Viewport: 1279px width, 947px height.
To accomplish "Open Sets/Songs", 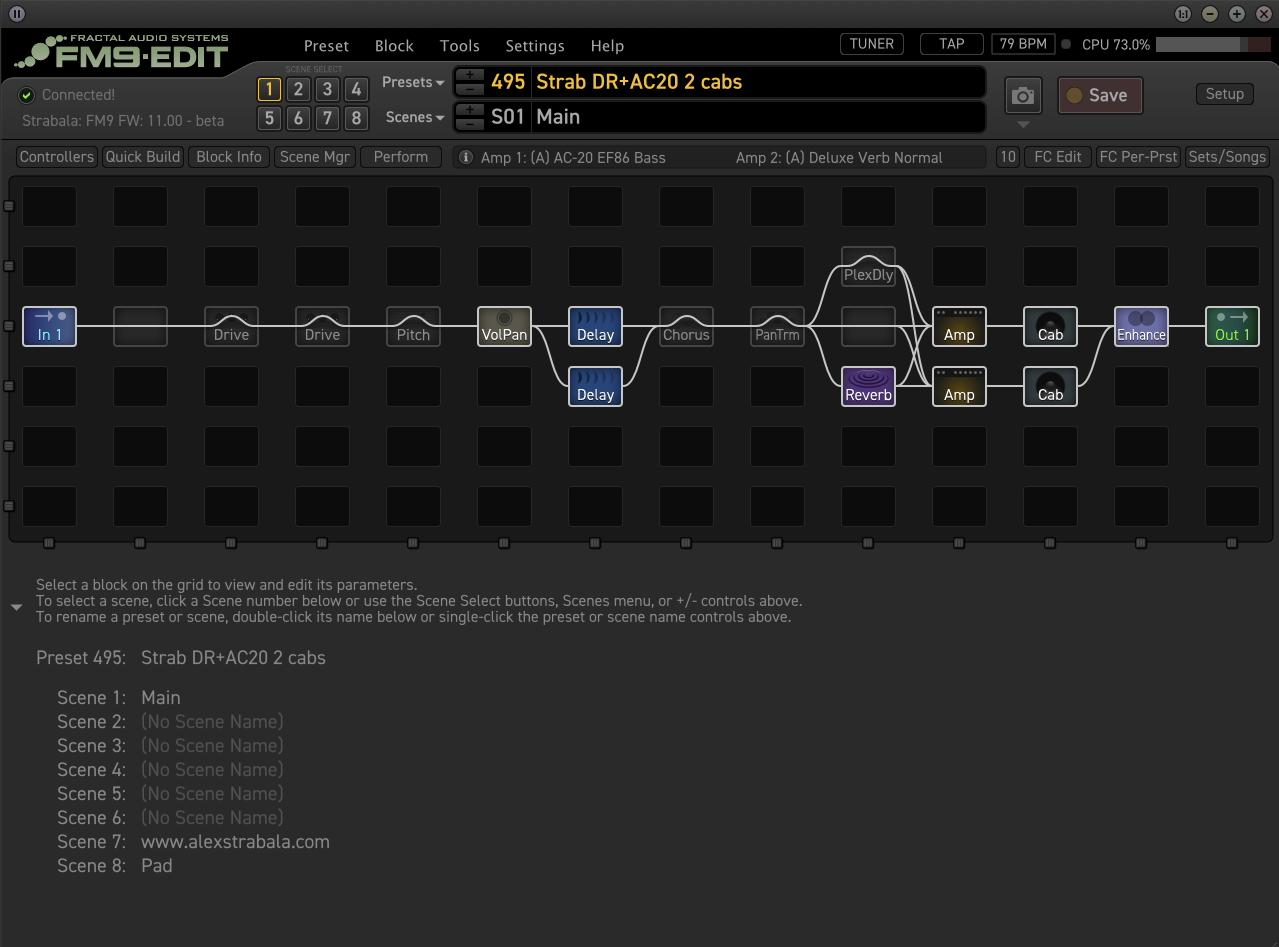I will point(1227,157).
